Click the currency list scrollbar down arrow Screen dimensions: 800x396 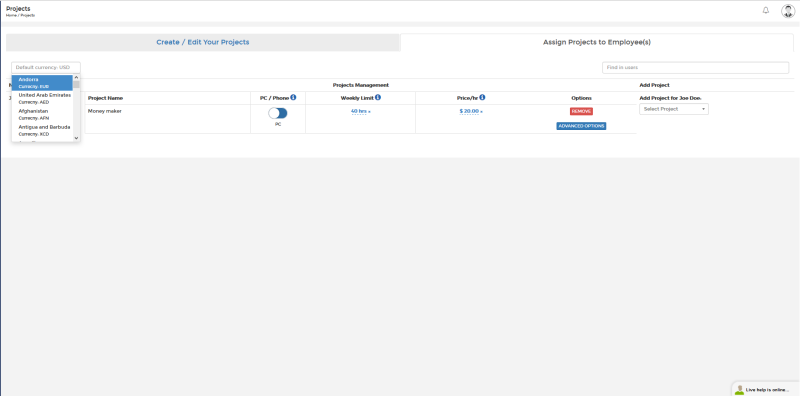click(76, 138)
